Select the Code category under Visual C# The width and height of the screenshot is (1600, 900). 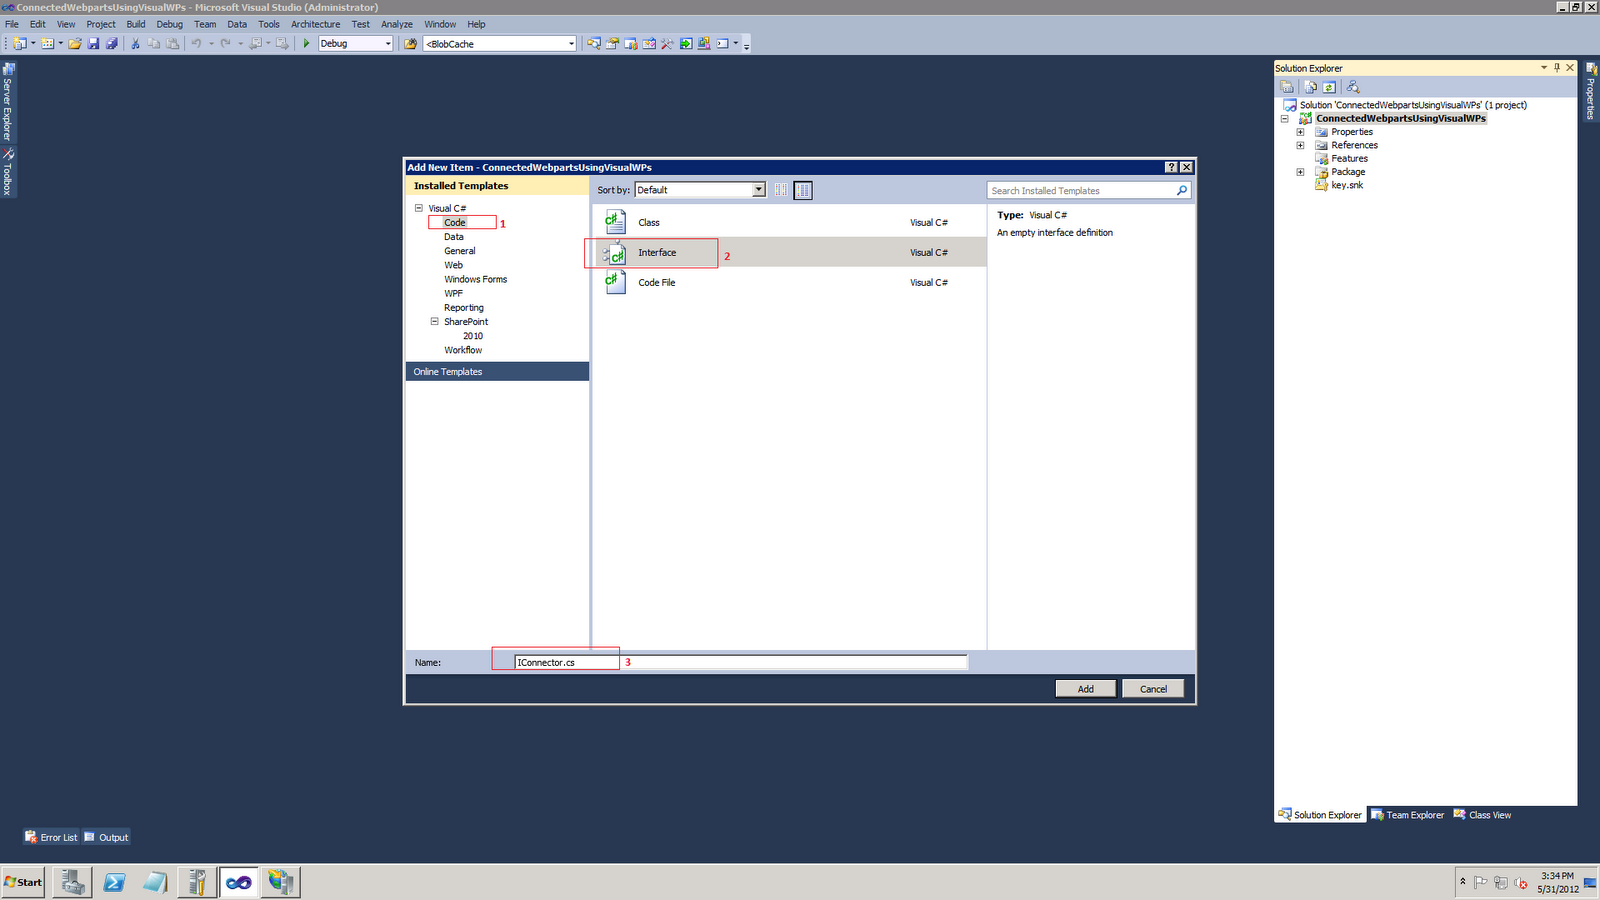tap(455, 222)
